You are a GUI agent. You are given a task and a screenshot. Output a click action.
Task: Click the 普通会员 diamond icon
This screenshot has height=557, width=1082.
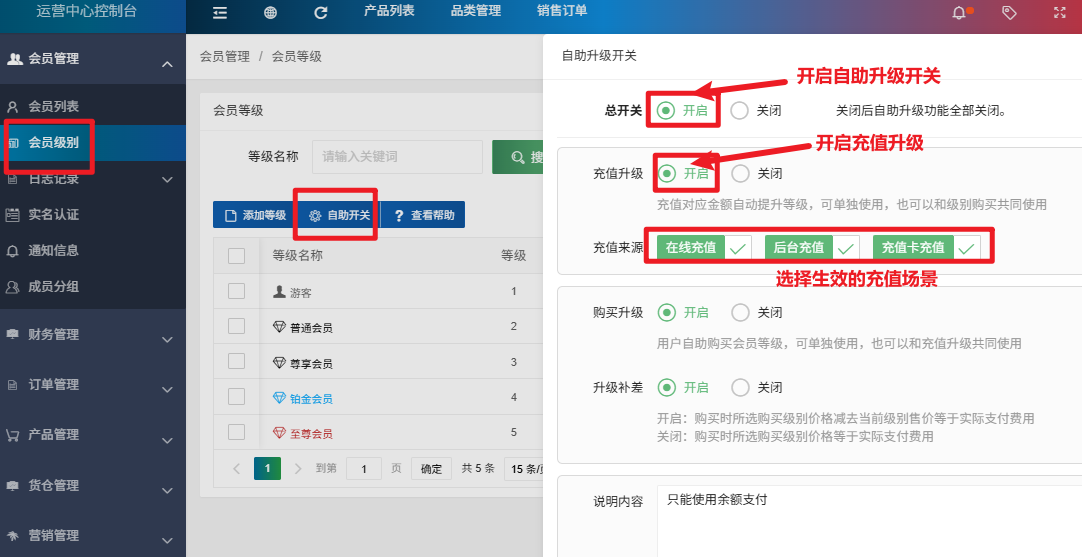[279, 327]
